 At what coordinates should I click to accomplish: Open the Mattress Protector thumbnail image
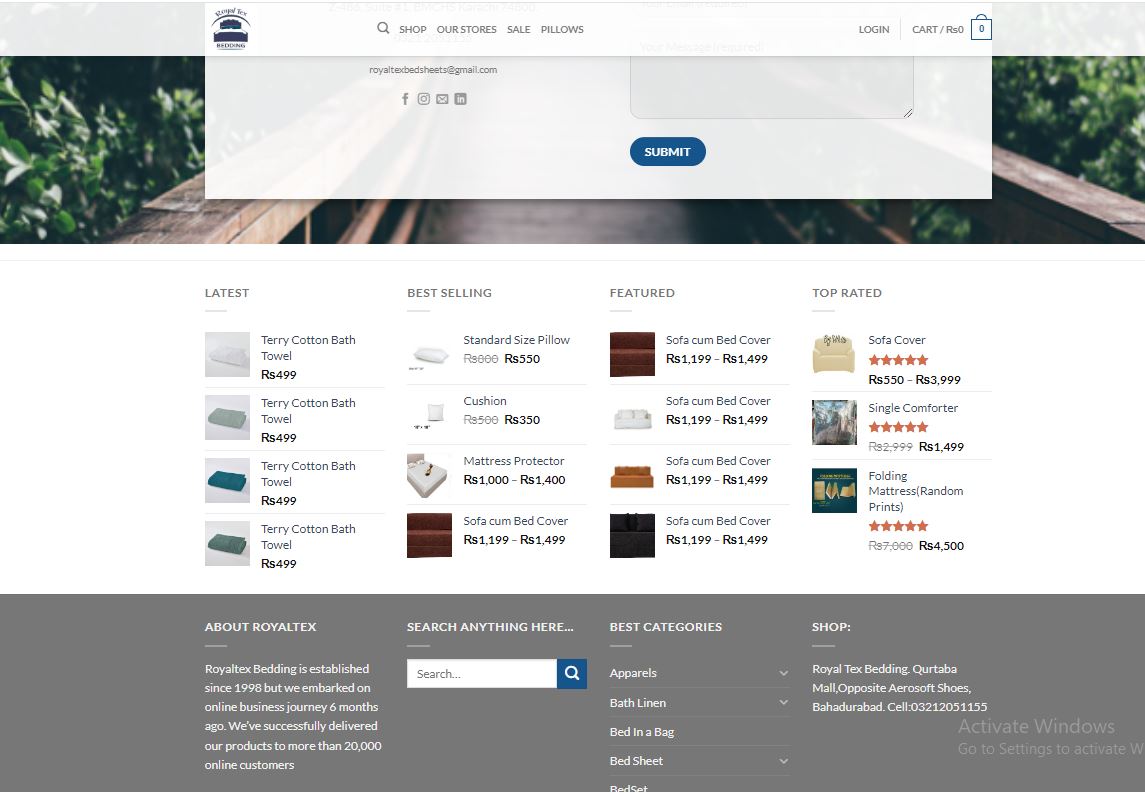click(x=429, y=475)
